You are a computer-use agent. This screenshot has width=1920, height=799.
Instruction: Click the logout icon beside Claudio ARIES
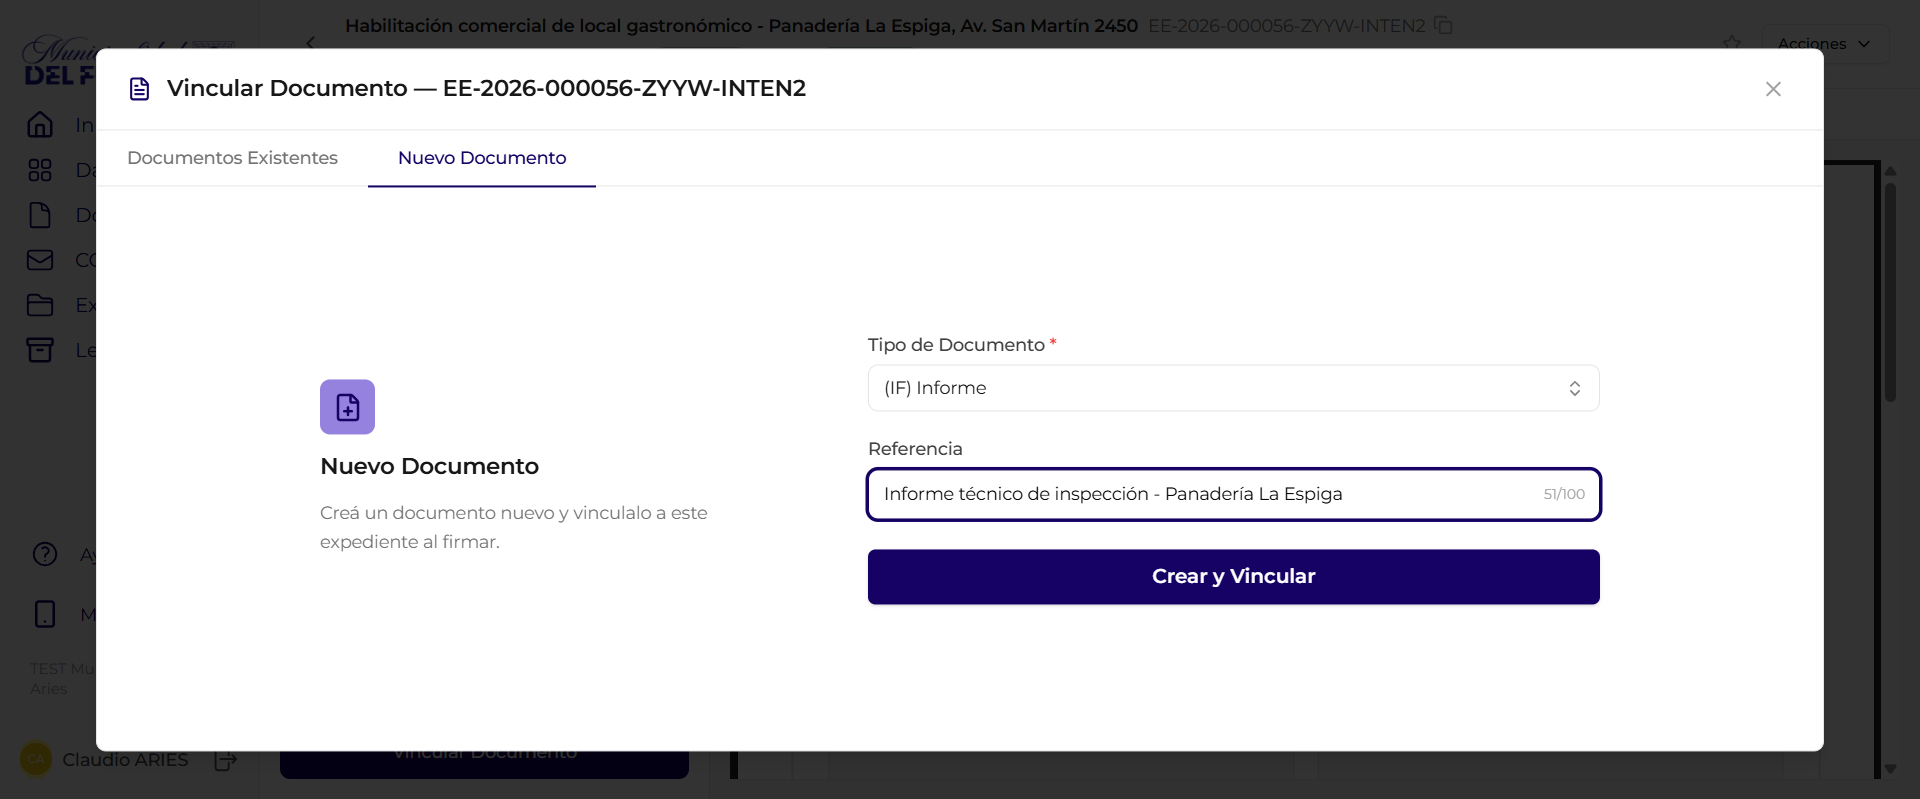(226, 760)
